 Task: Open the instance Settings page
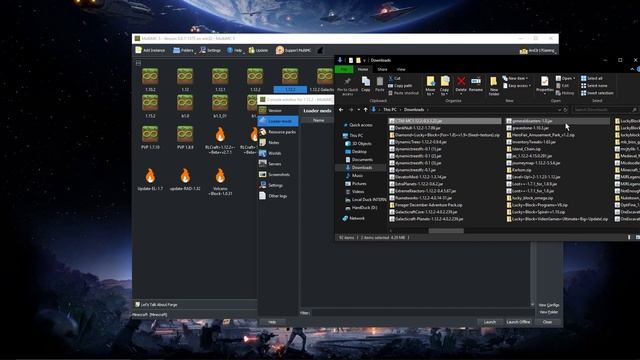(x=278, y=185)
